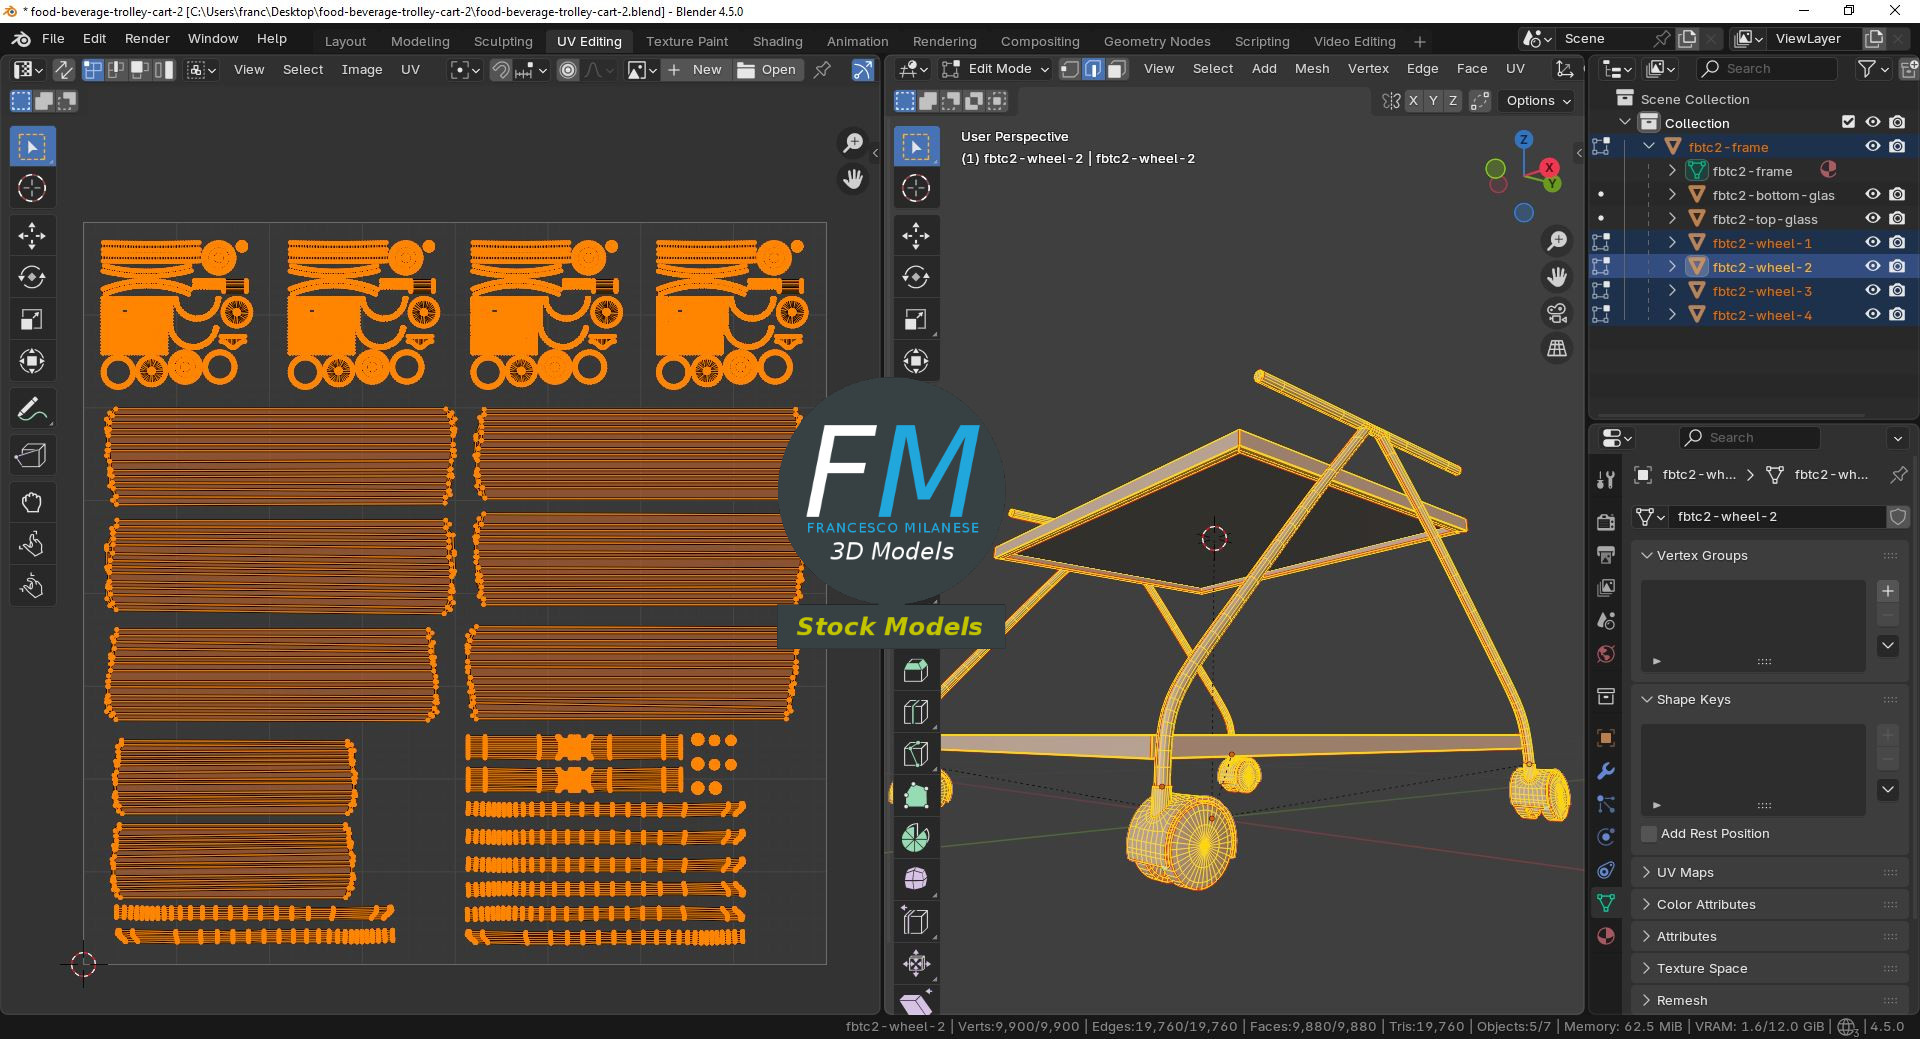Click the Move tool in 3D viewport toolbar
The height and width of the screenshot is (1039, 1920).
click(915, 236)
